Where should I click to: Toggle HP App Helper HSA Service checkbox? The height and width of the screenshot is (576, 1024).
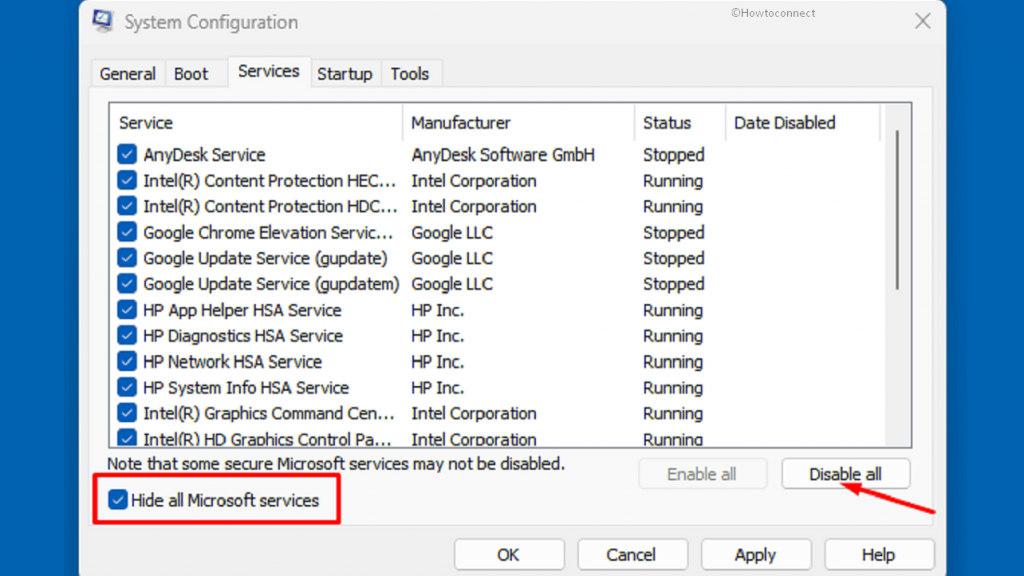pyautogui.click(x=127, y=310)
